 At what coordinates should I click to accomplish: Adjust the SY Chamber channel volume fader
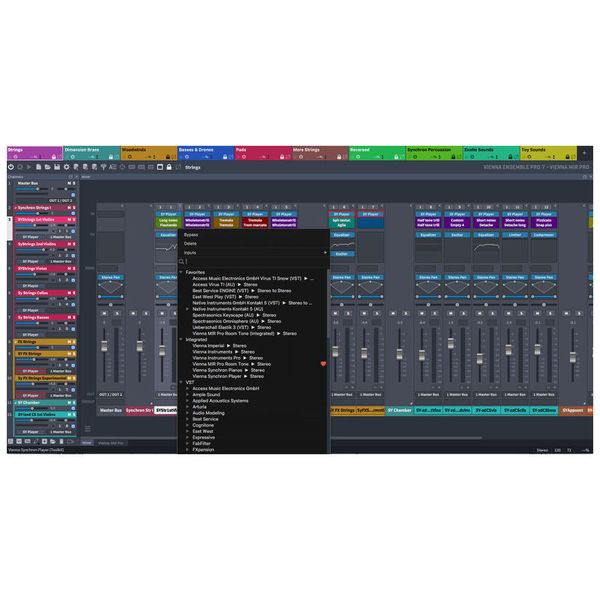399,356
